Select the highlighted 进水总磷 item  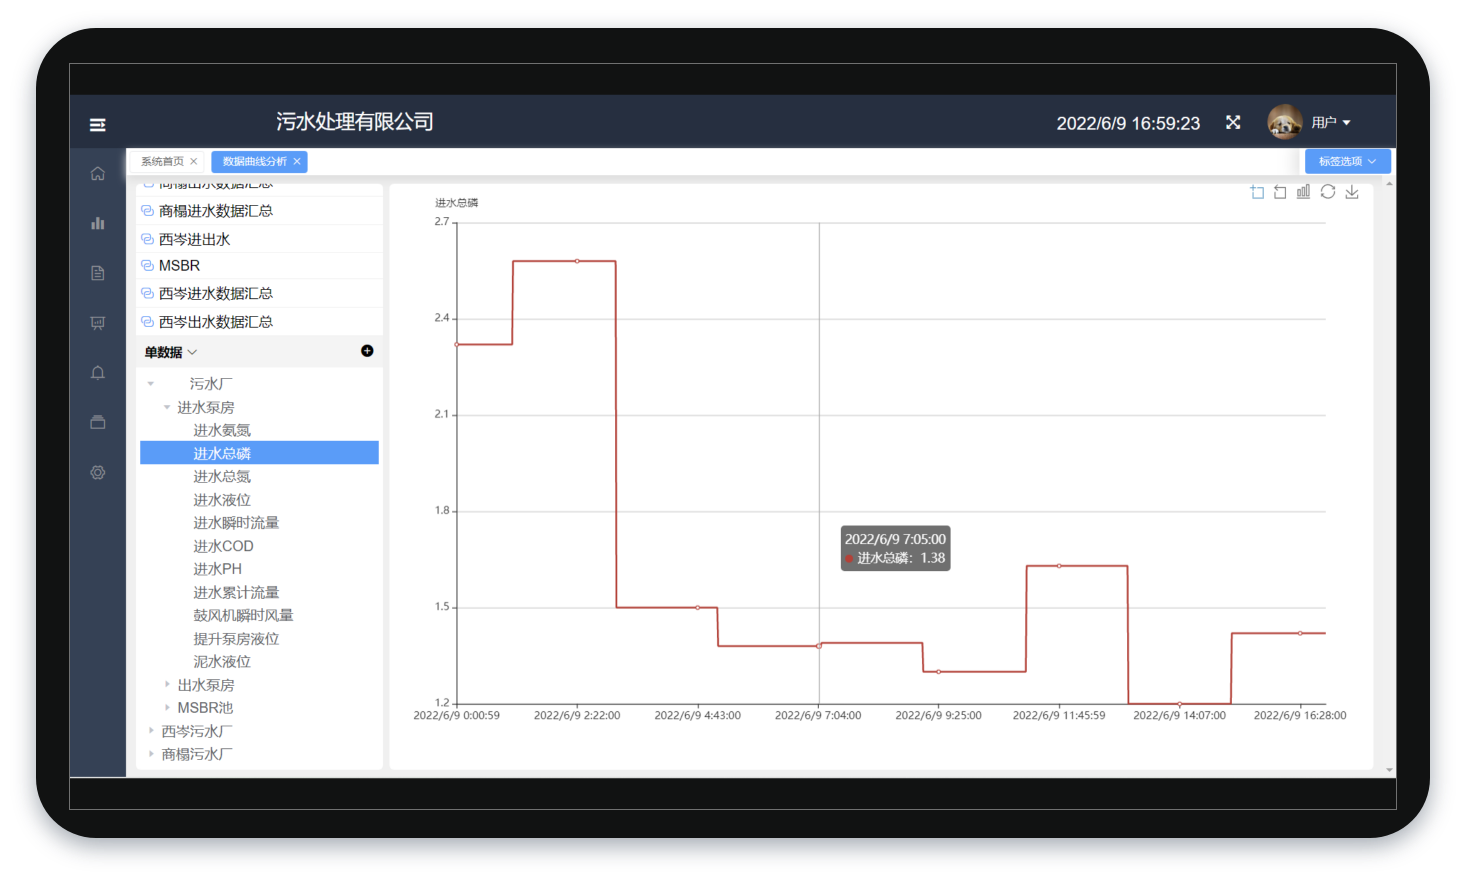259,453
